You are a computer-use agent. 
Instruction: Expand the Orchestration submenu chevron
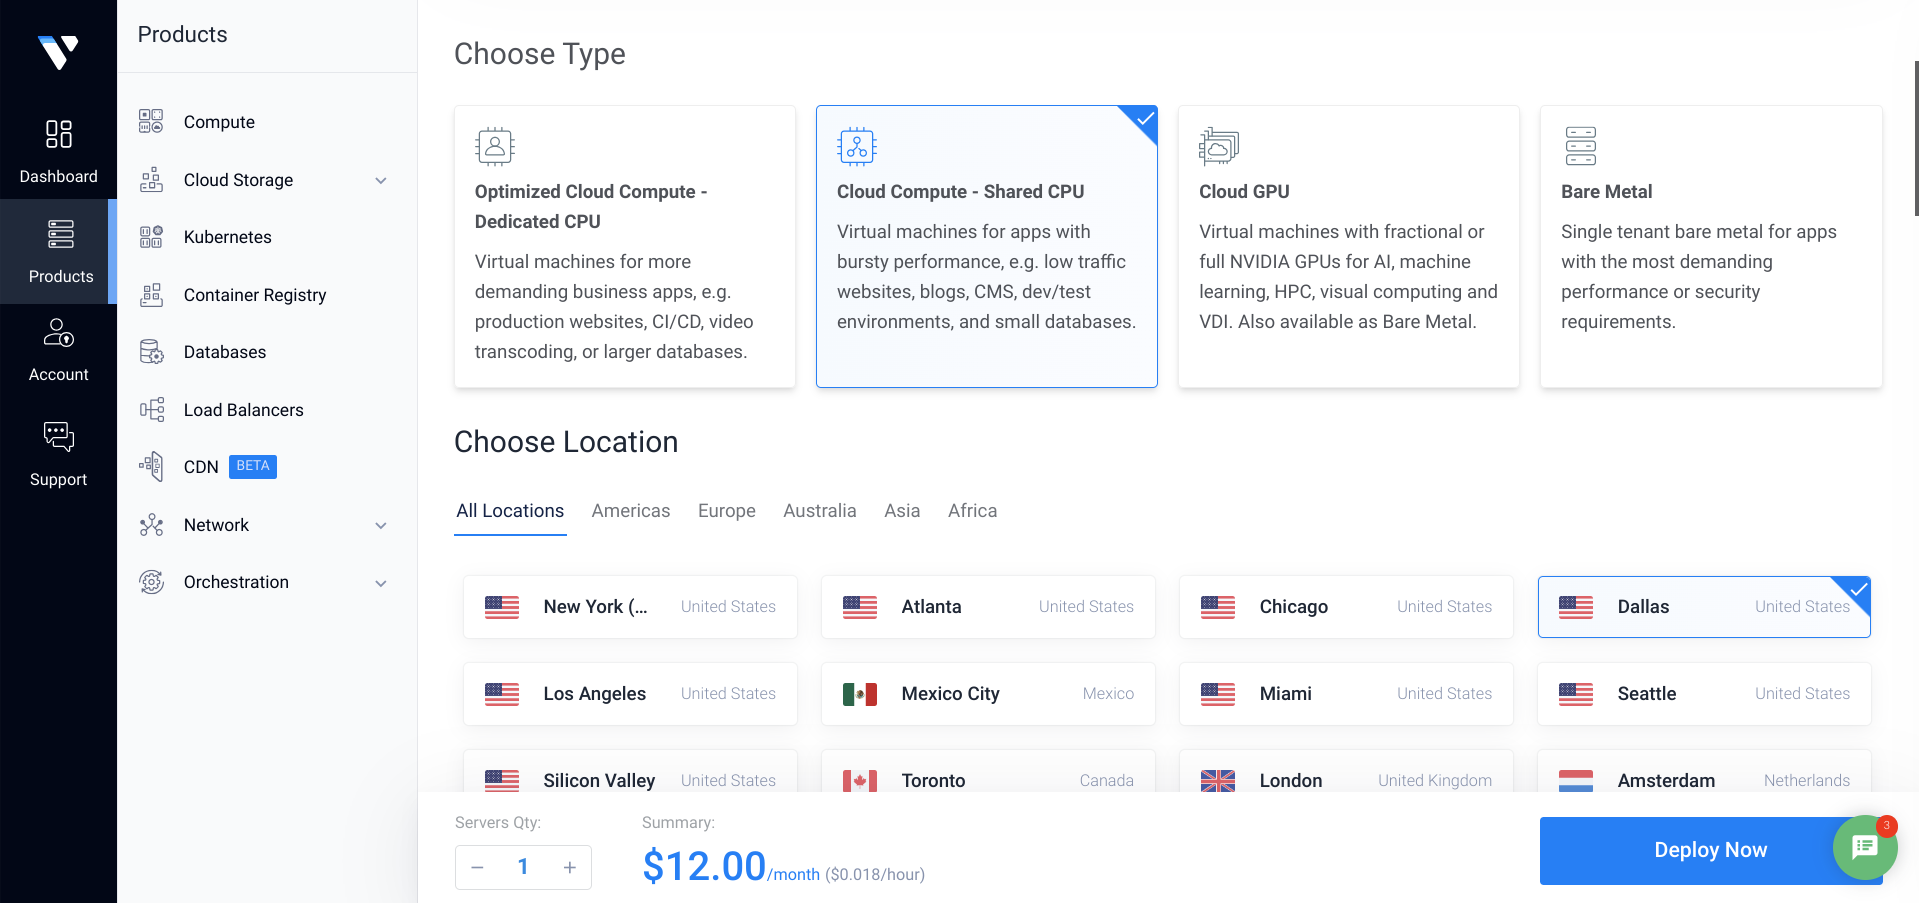381,583
